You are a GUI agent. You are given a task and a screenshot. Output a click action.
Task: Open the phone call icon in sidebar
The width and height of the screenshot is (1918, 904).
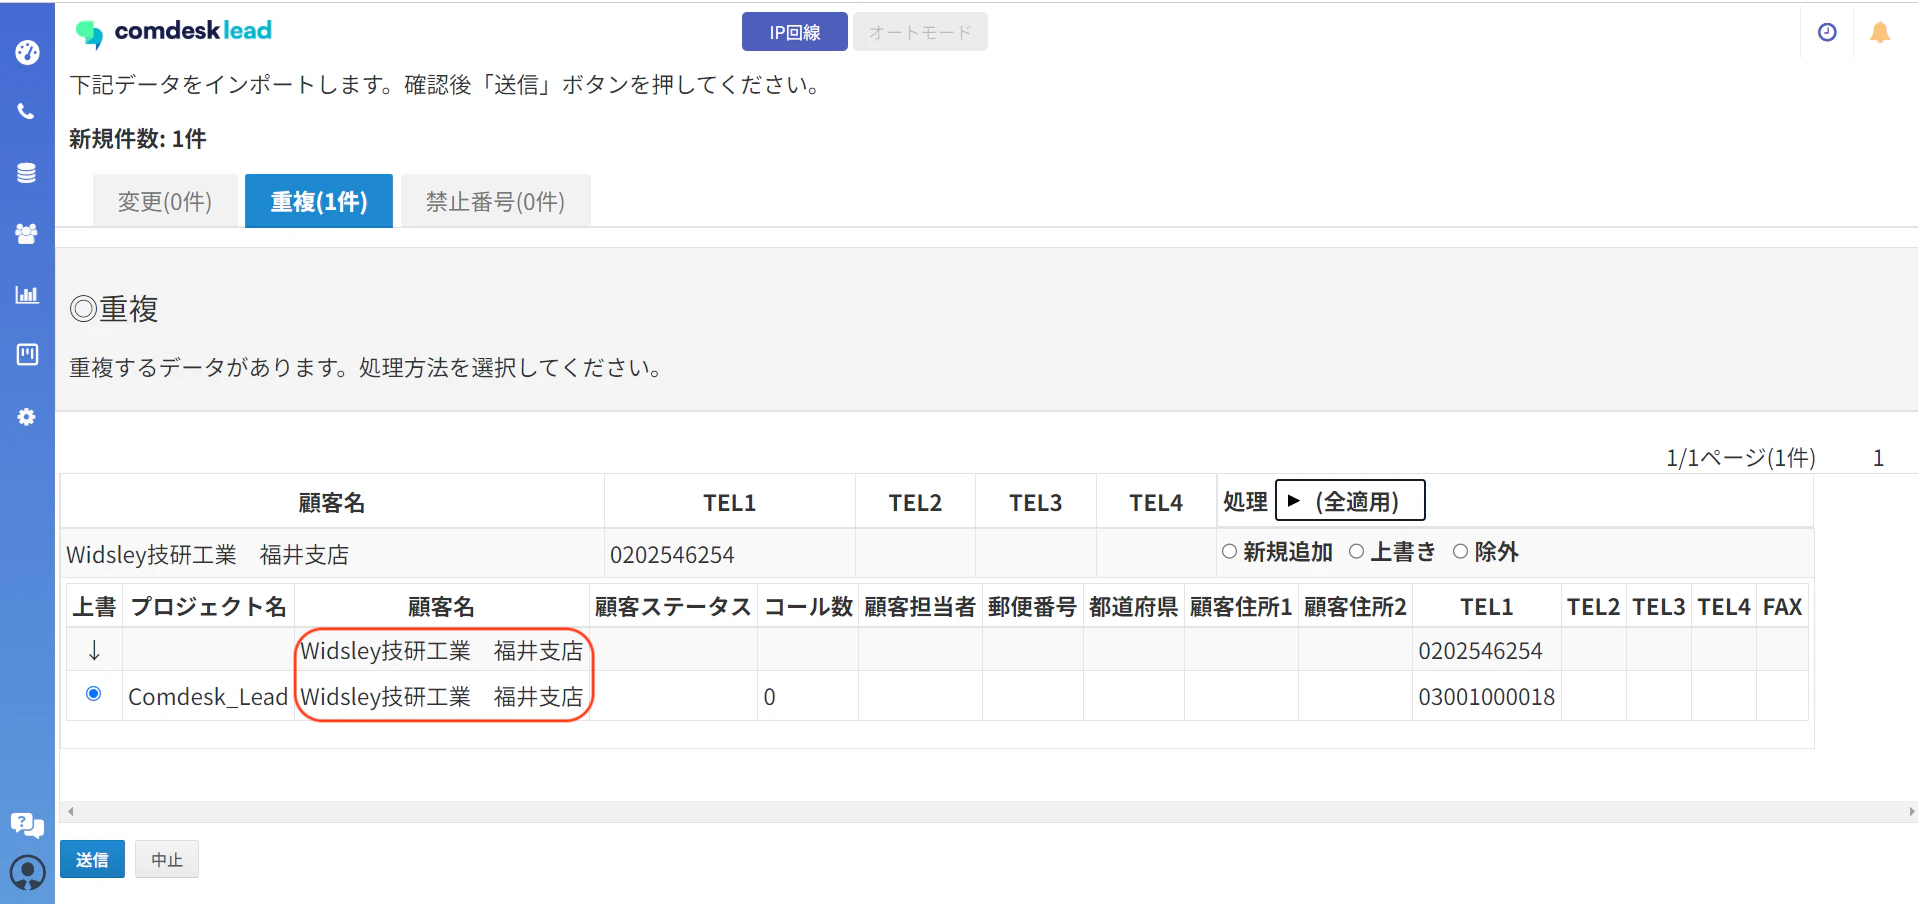tap(27, 111)
